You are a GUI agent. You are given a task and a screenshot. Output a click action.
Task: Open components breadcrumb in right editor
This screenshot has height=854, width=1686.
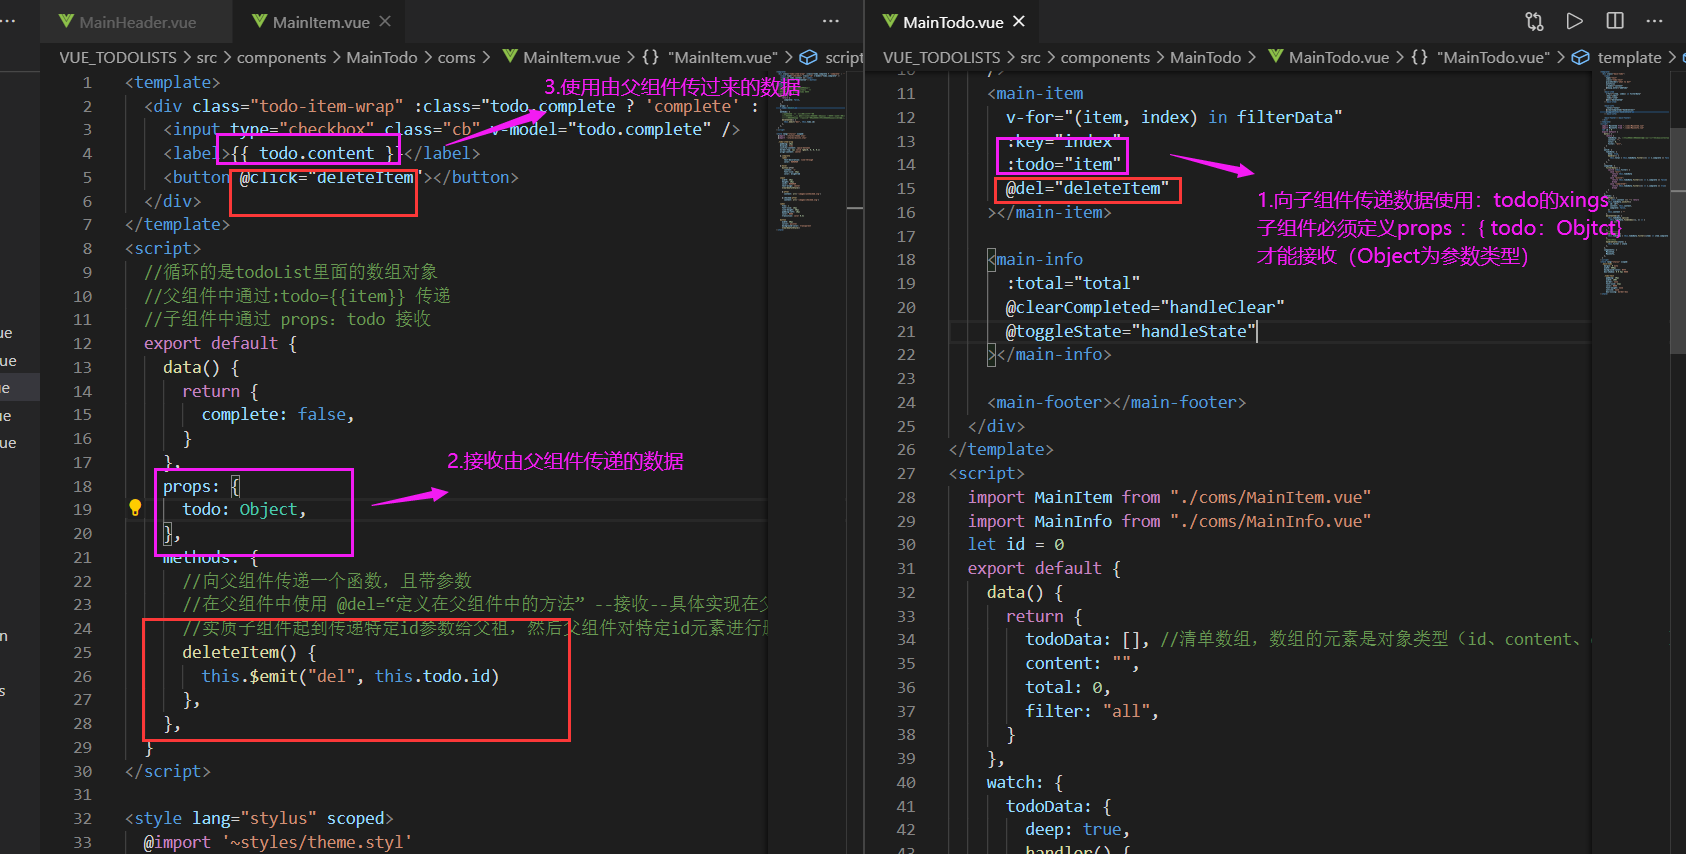pyautogui.click(x=1105, y=58)
